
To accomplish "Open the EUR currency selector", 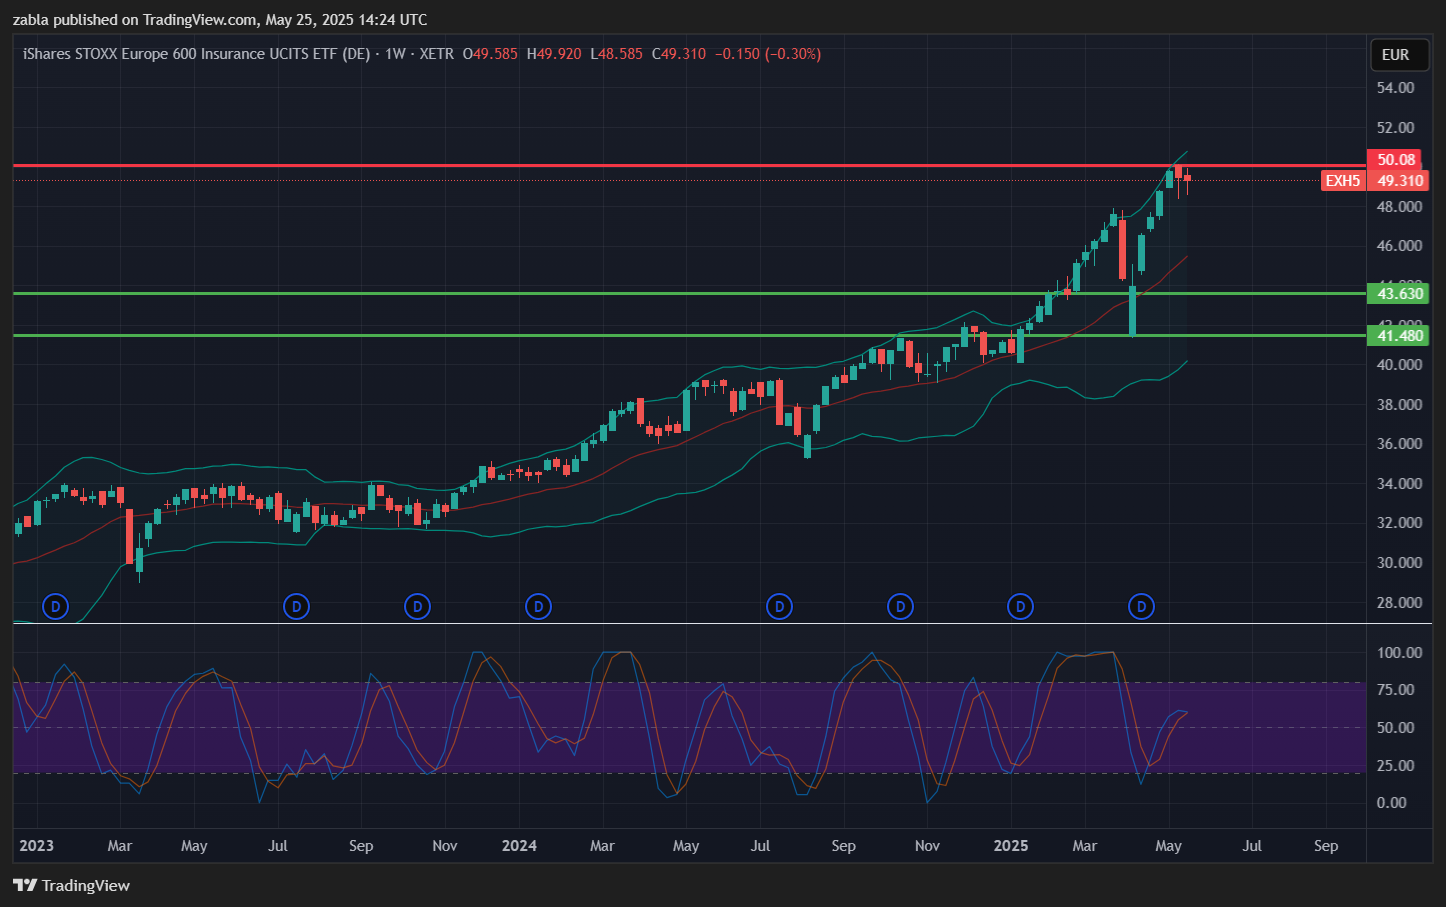I will pyautogui.click(x=1395, y=55).
